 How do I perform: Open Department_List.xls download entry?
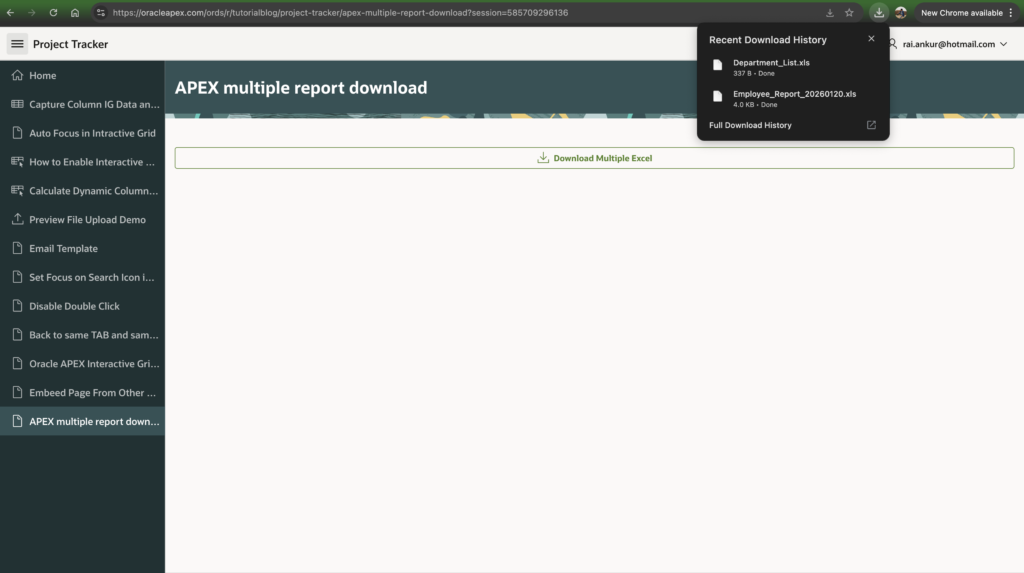(793, 67)
